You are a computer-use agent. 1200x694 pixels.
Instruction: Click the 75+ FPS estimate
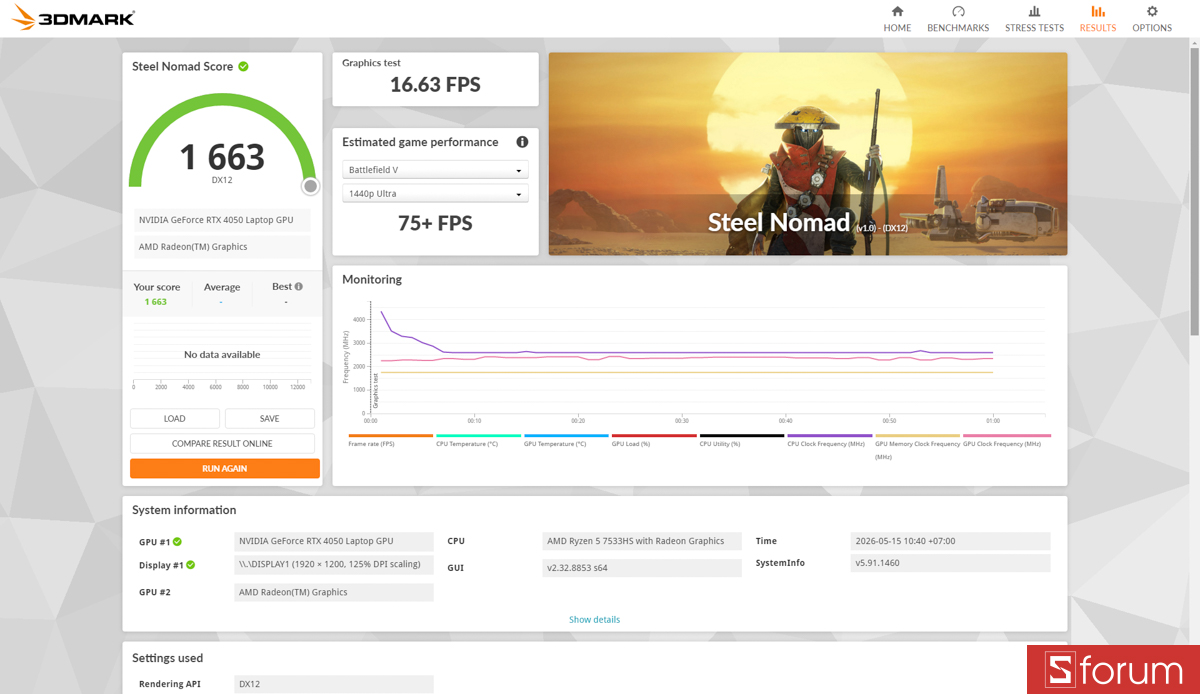(x=435, y=223)
